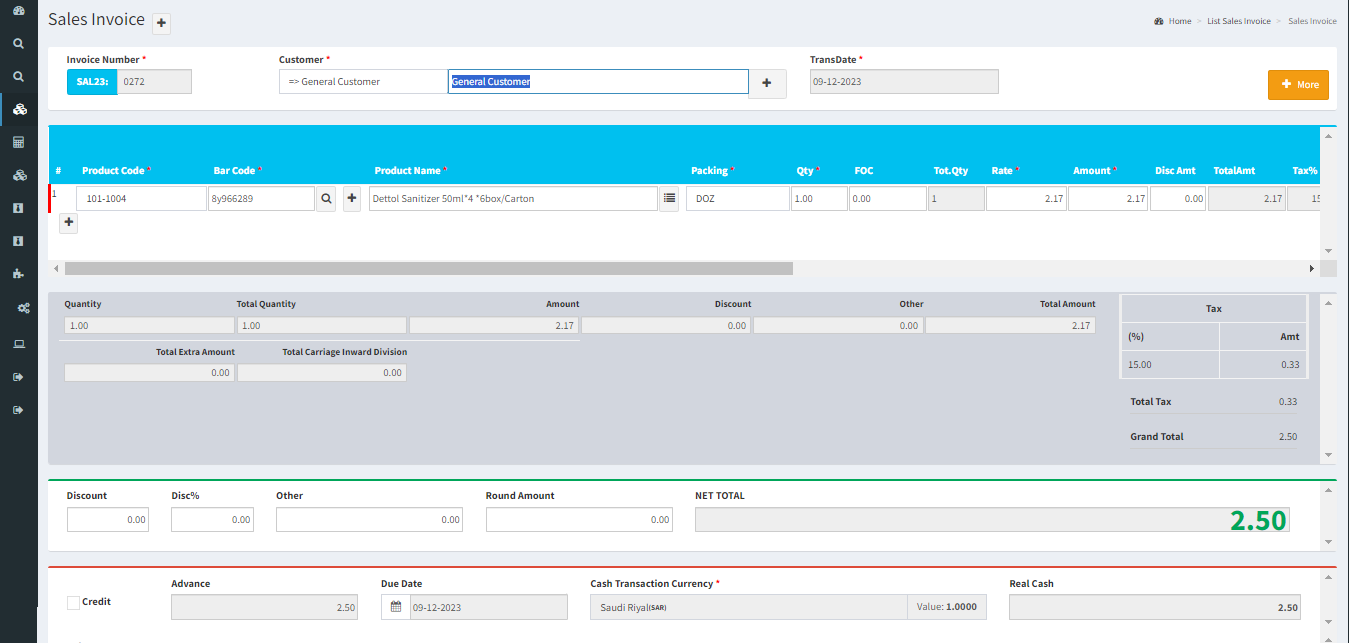Click the Real Cash field
This screenshot has height=643, width=1349.
point(1155,607)
